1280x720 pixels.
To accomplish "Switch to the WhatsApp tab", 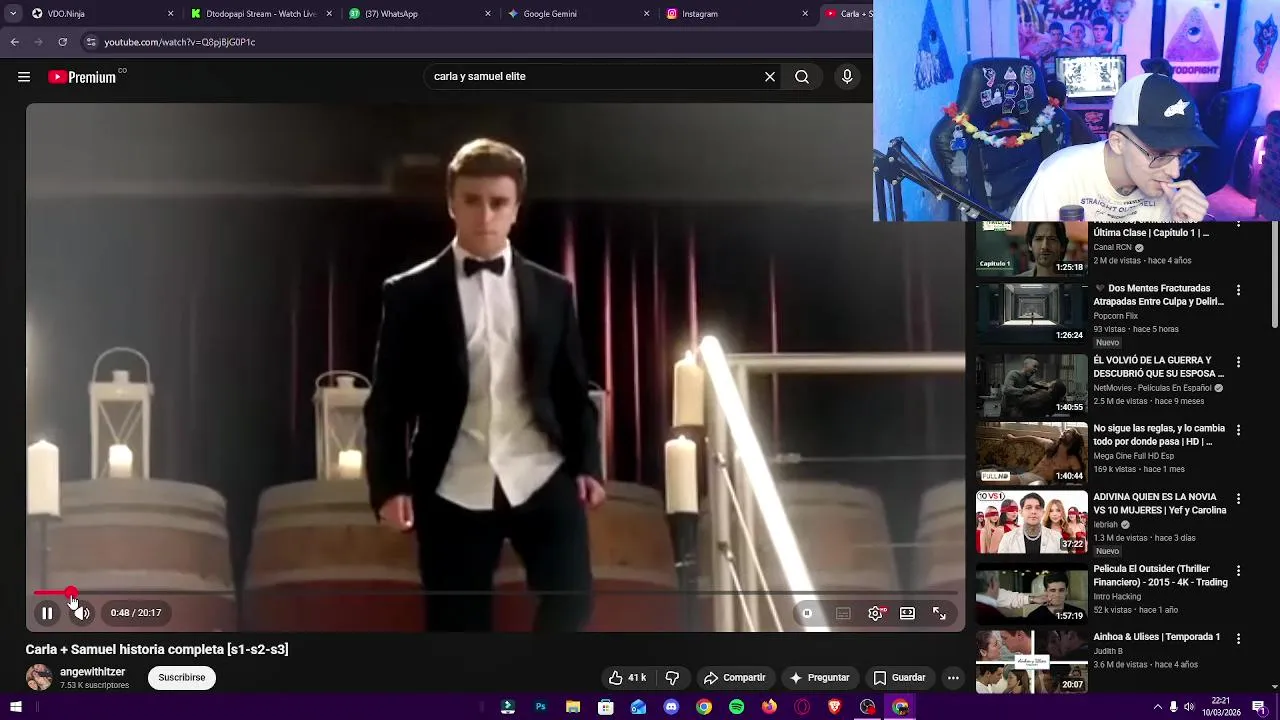I will (418, 14).
